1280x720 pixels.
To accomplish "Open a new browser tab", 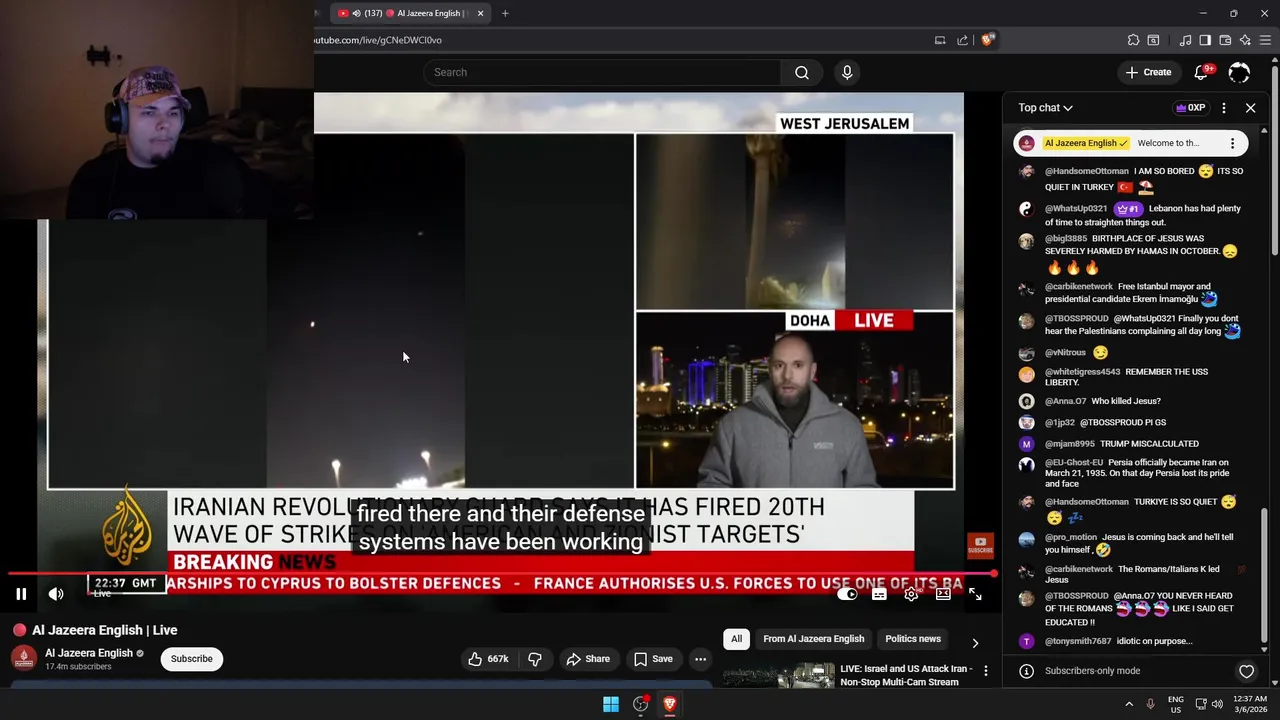I will point(505,13).
